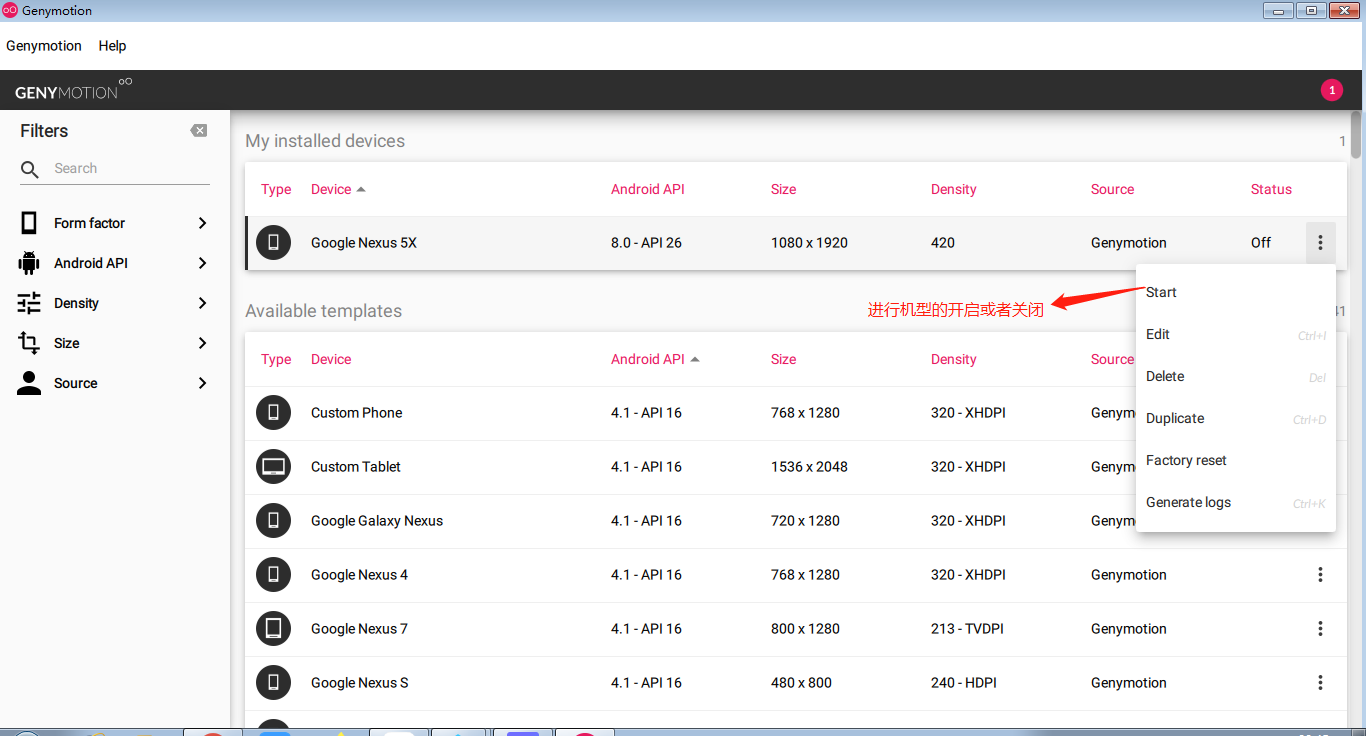This screenshot has width=1366, height=736.
Task: Select the Google Nexus S template name
Action: pyautogui.click(x=359, y=682)
